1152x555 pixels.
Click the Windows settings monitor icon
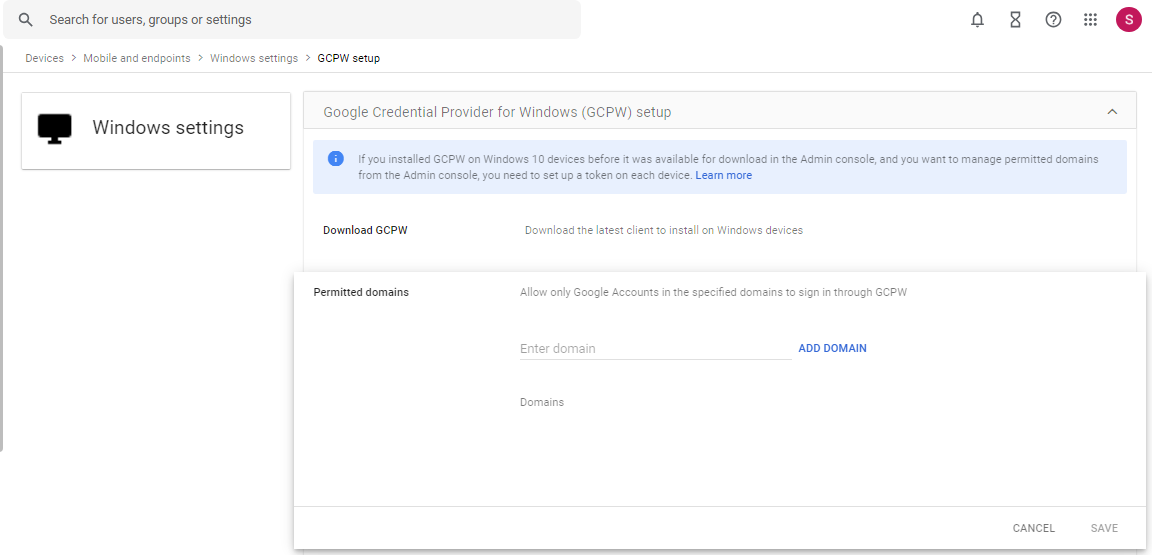click(54, 129)
